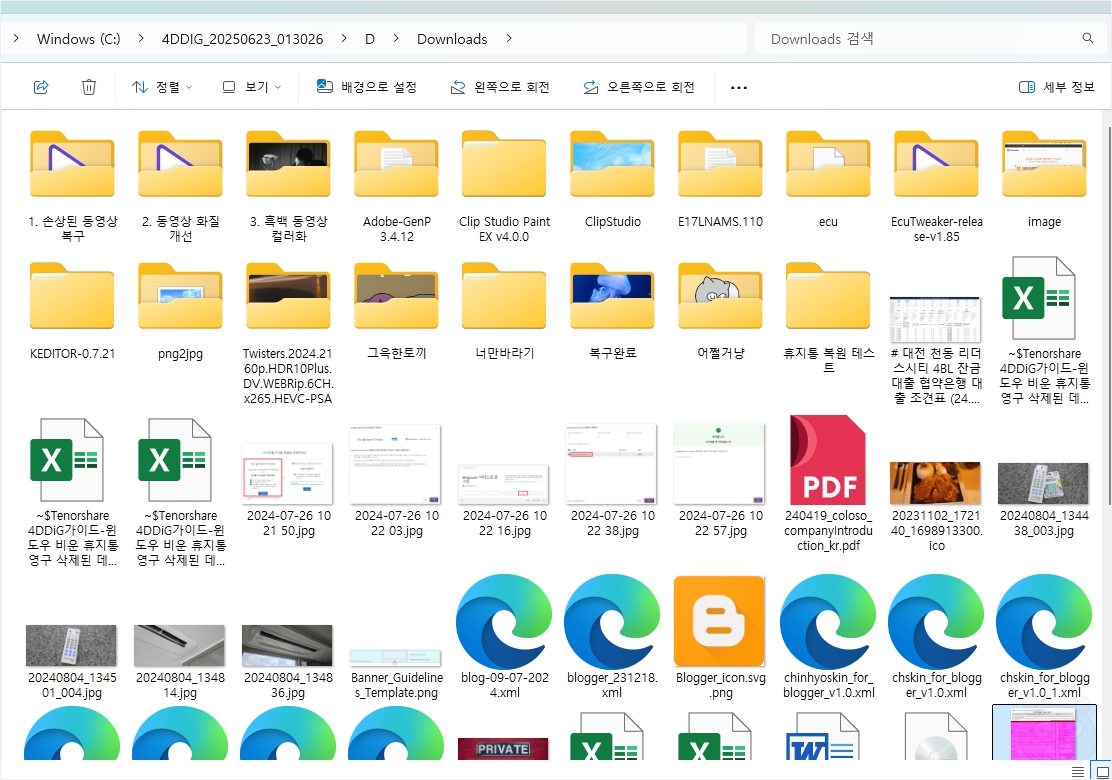Switch to details list view layout
Image resolution: width=1112 pixels, height=780 pixels.
(1077, 771)
